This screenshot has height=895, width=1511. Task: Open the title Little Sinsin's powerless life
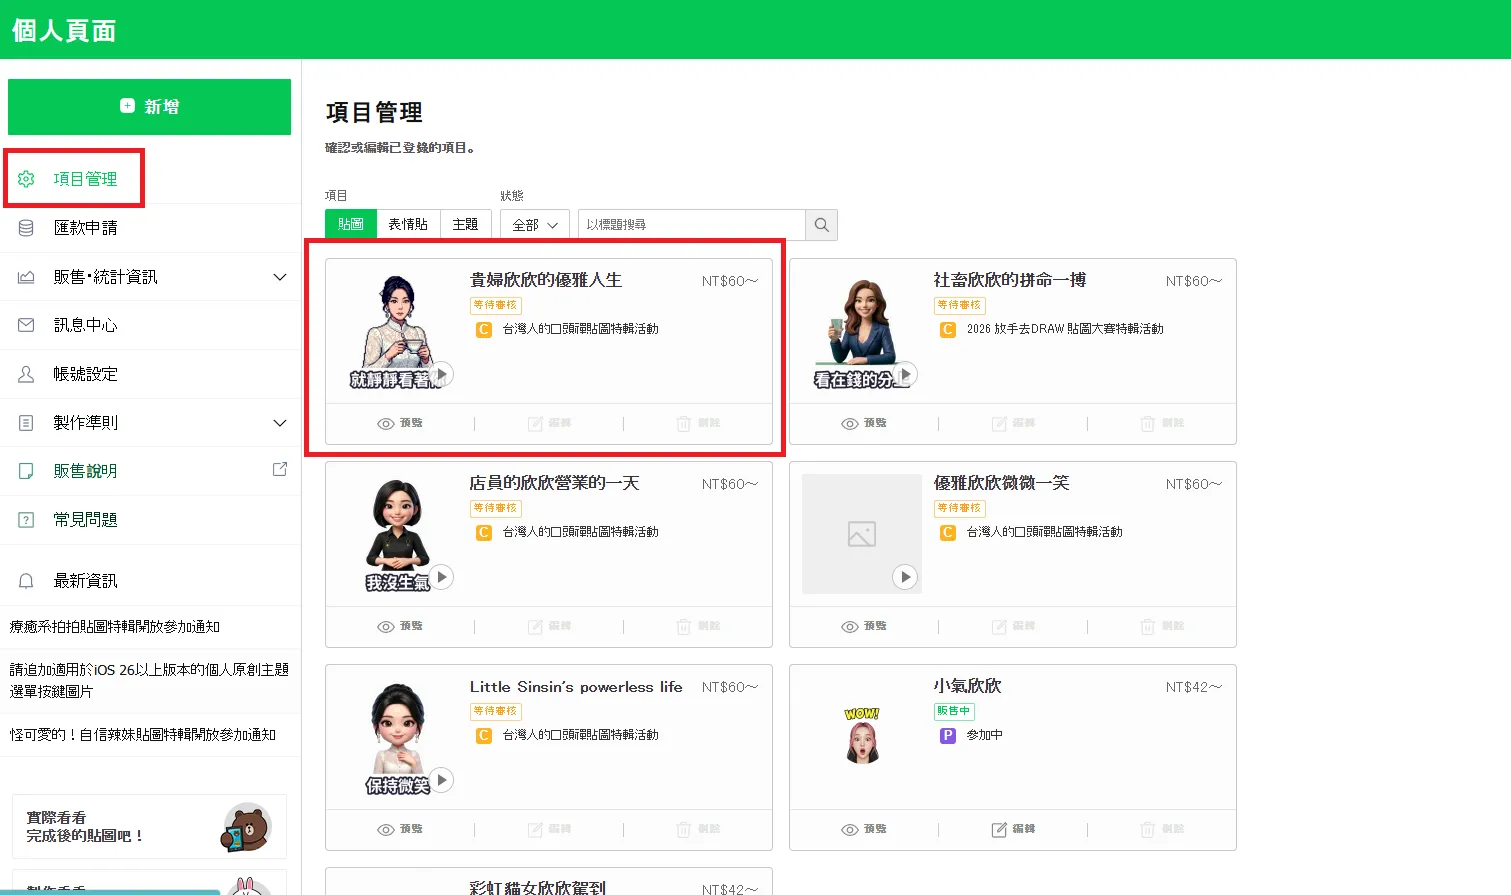pyautogui.click(x=576, y=687)
